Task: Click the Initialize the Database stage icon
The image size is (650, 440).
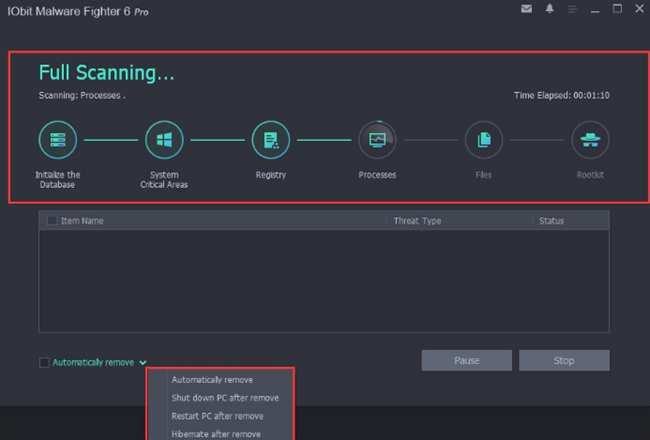Action: coord(58,140)
